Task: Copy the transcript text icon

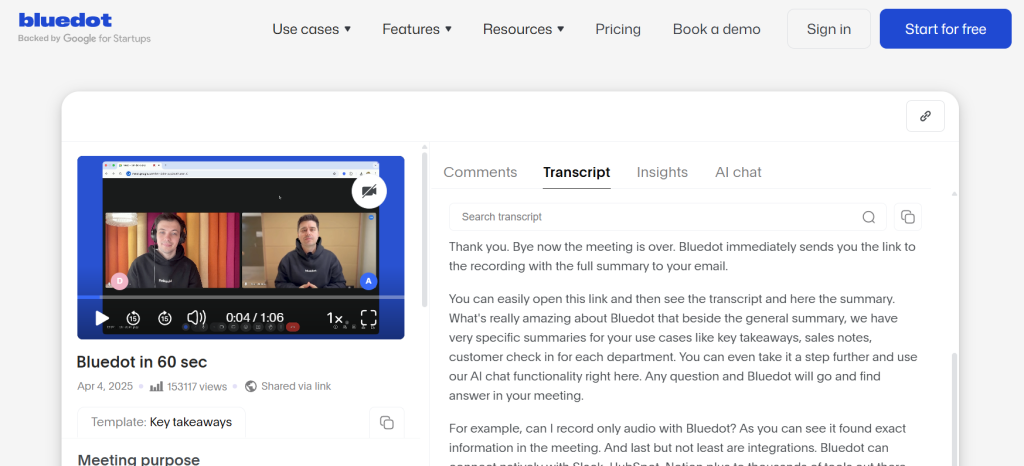Action: pyautogui.click(x=907, y=217)
